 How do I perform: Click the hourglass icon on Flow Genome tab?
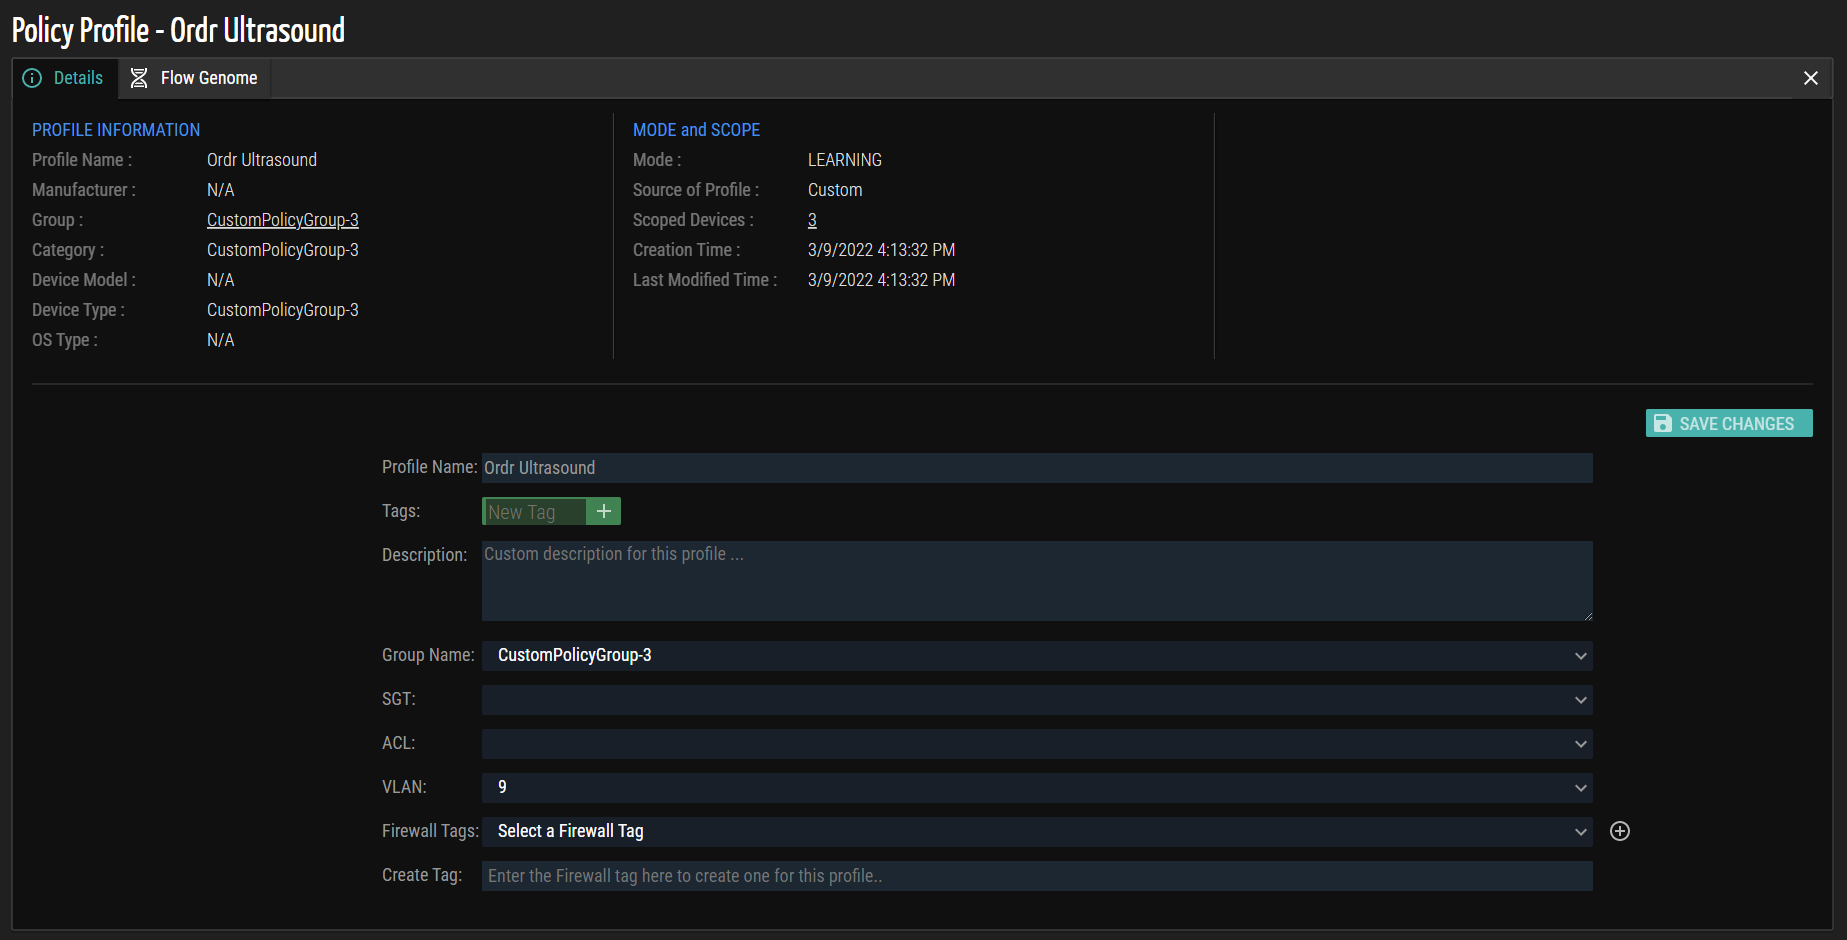click(x=139, y=78)
